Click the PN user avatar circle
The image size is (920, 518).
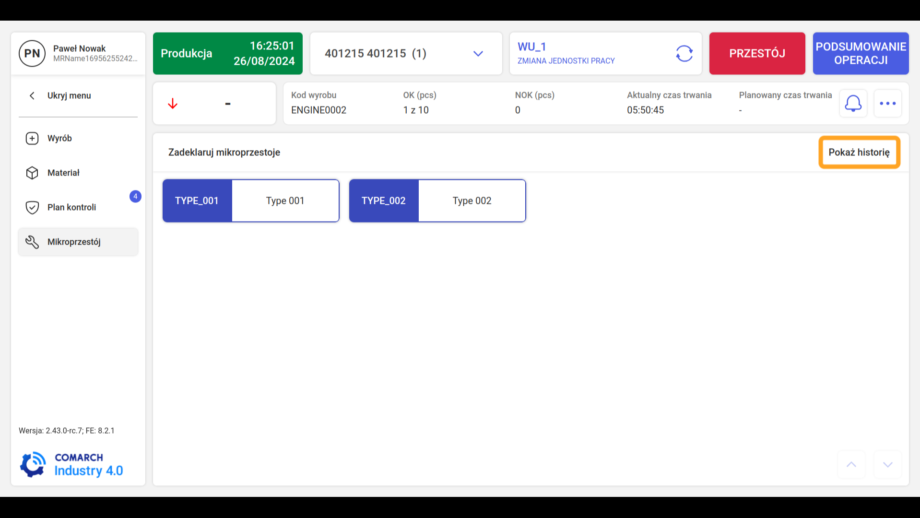pos(32,53)
